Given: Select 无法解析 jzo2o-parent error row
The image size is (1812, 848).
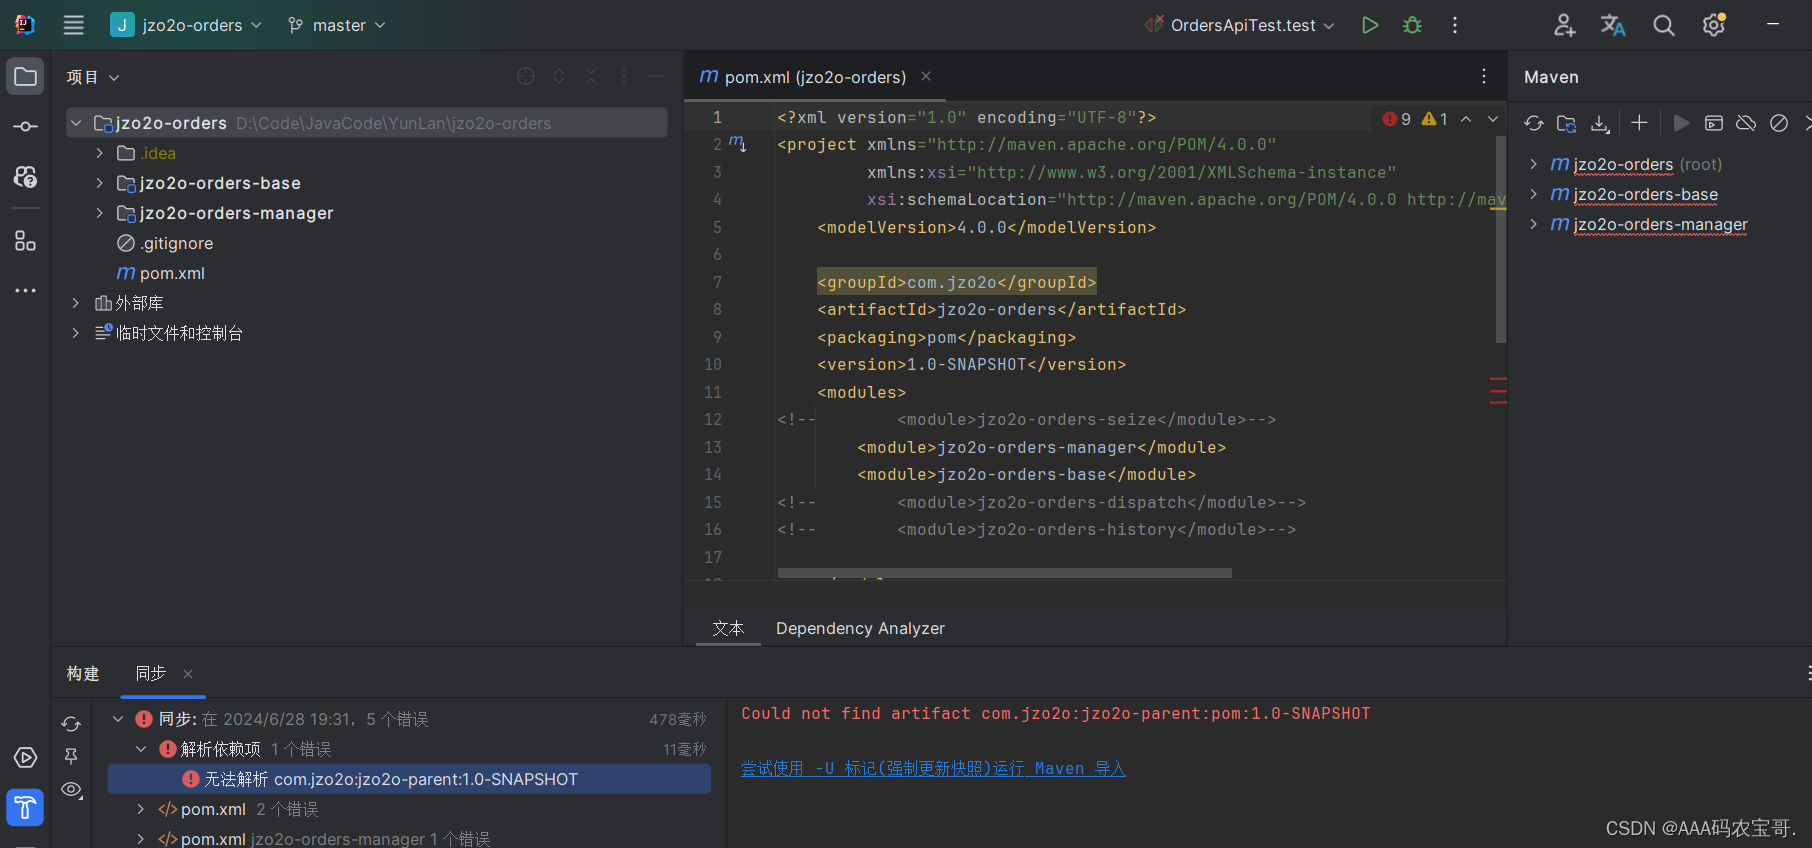Looking at the screenshot, I should (x=409, y=779).
